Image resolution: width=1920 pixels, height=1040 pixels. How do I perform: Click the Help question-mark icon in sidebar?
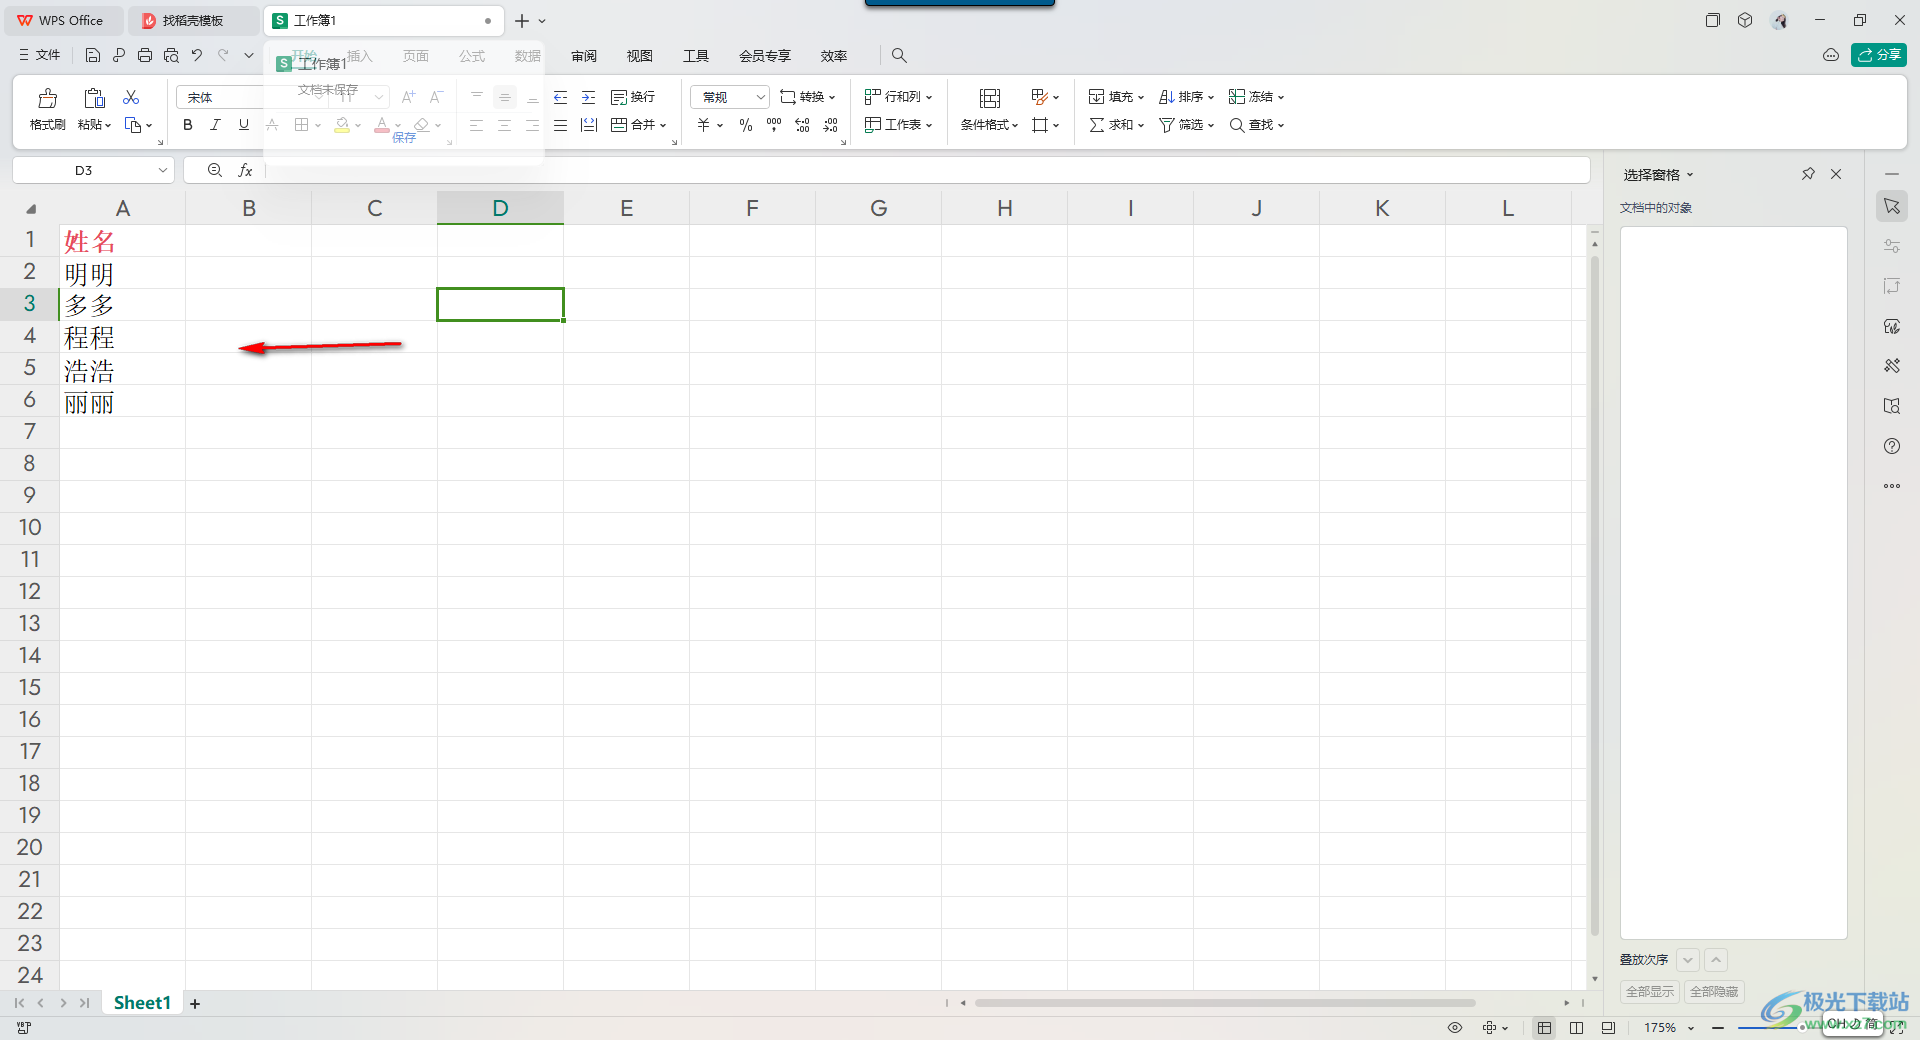coord(1892,446)
